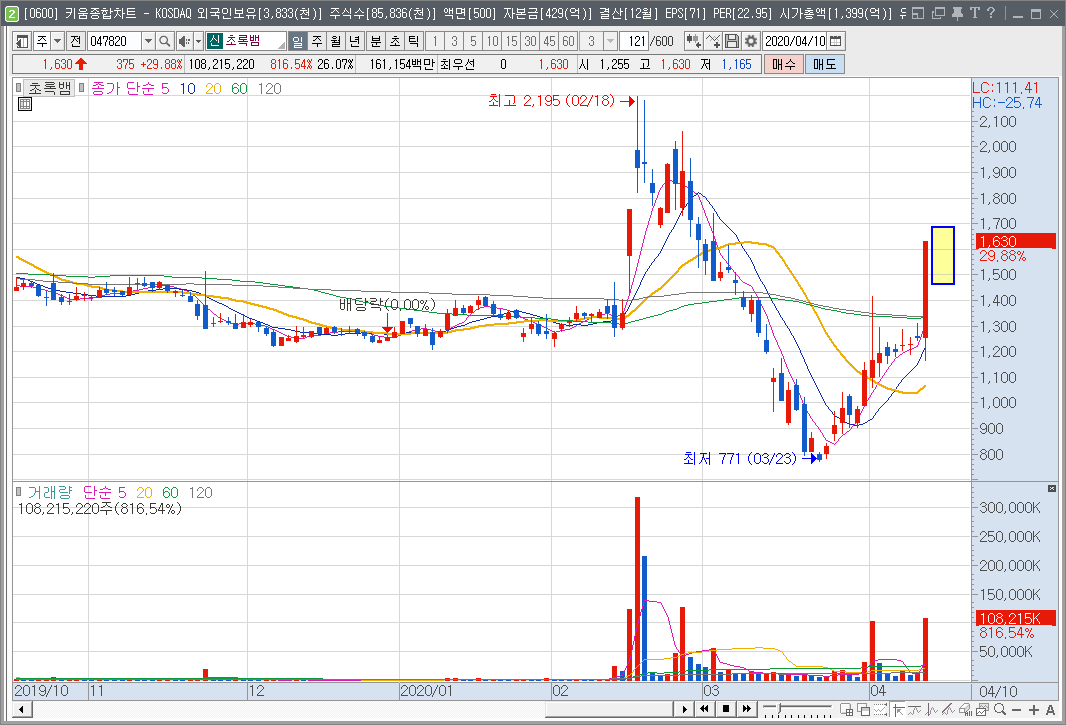Toggle the 초록뱀 price series marker
This screenshot has width=1066, height=725.
18,88
